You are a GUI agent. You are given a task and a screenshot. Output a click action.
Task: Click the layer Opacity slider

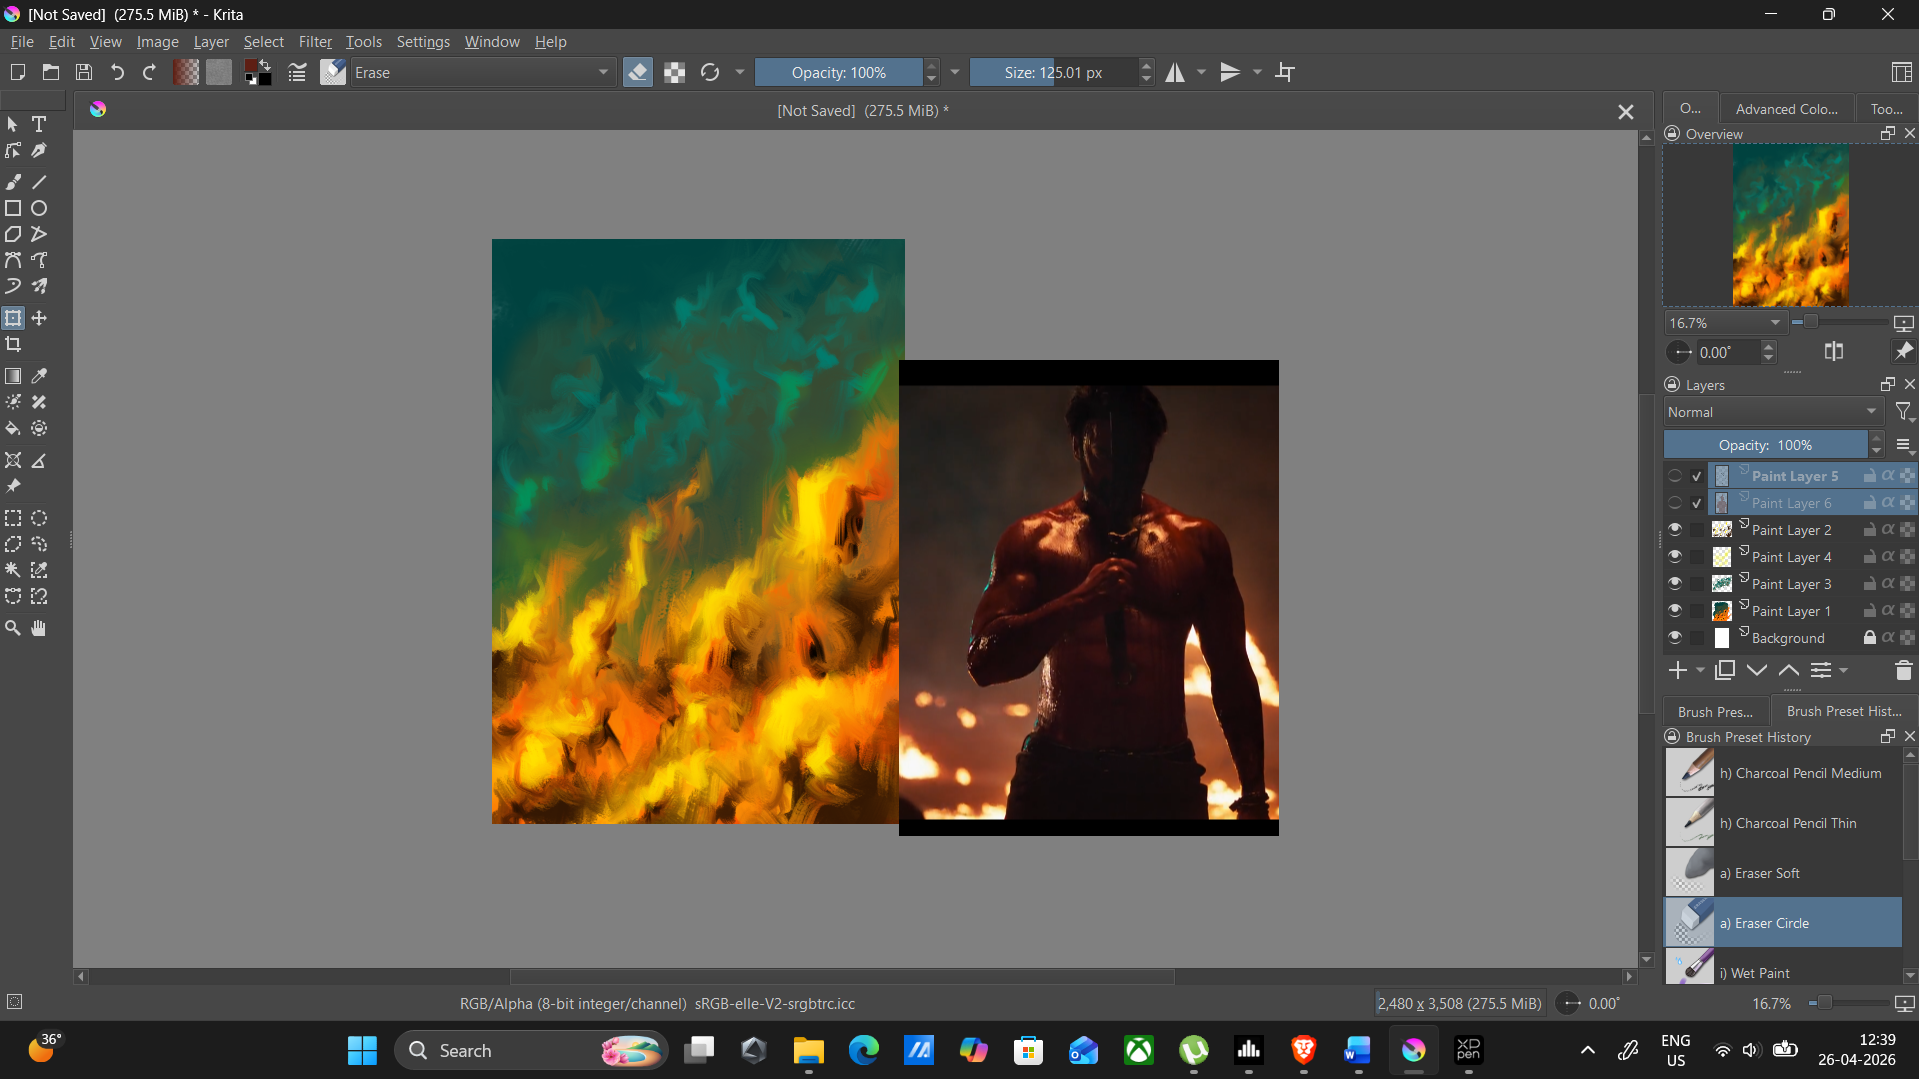1765,445
